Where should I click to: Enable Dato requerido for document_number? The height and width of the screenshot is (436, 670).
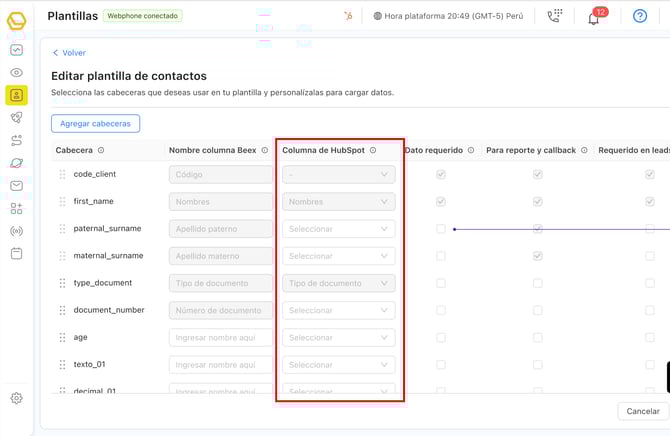(441, 310)
